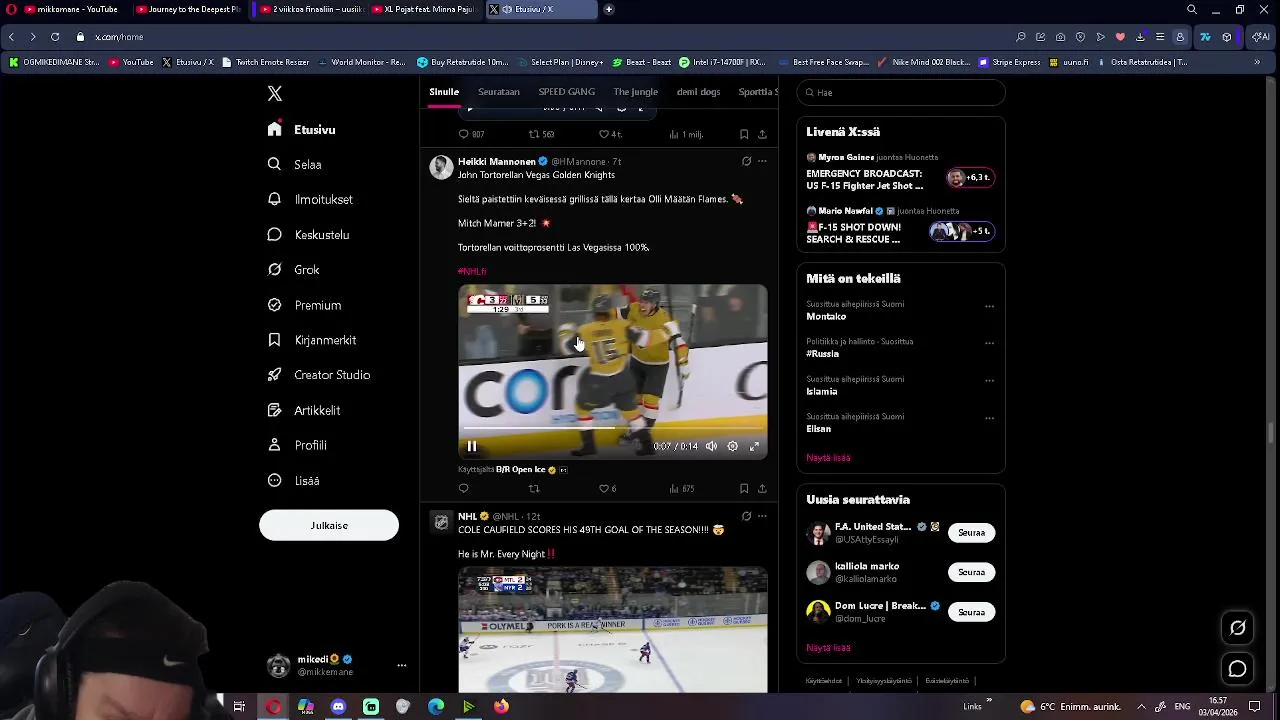Viewport: 1280px width, 720px height.
Task: Play the Cole Caufield NHL video thumbnail
Action: click(x=613, y=630)
